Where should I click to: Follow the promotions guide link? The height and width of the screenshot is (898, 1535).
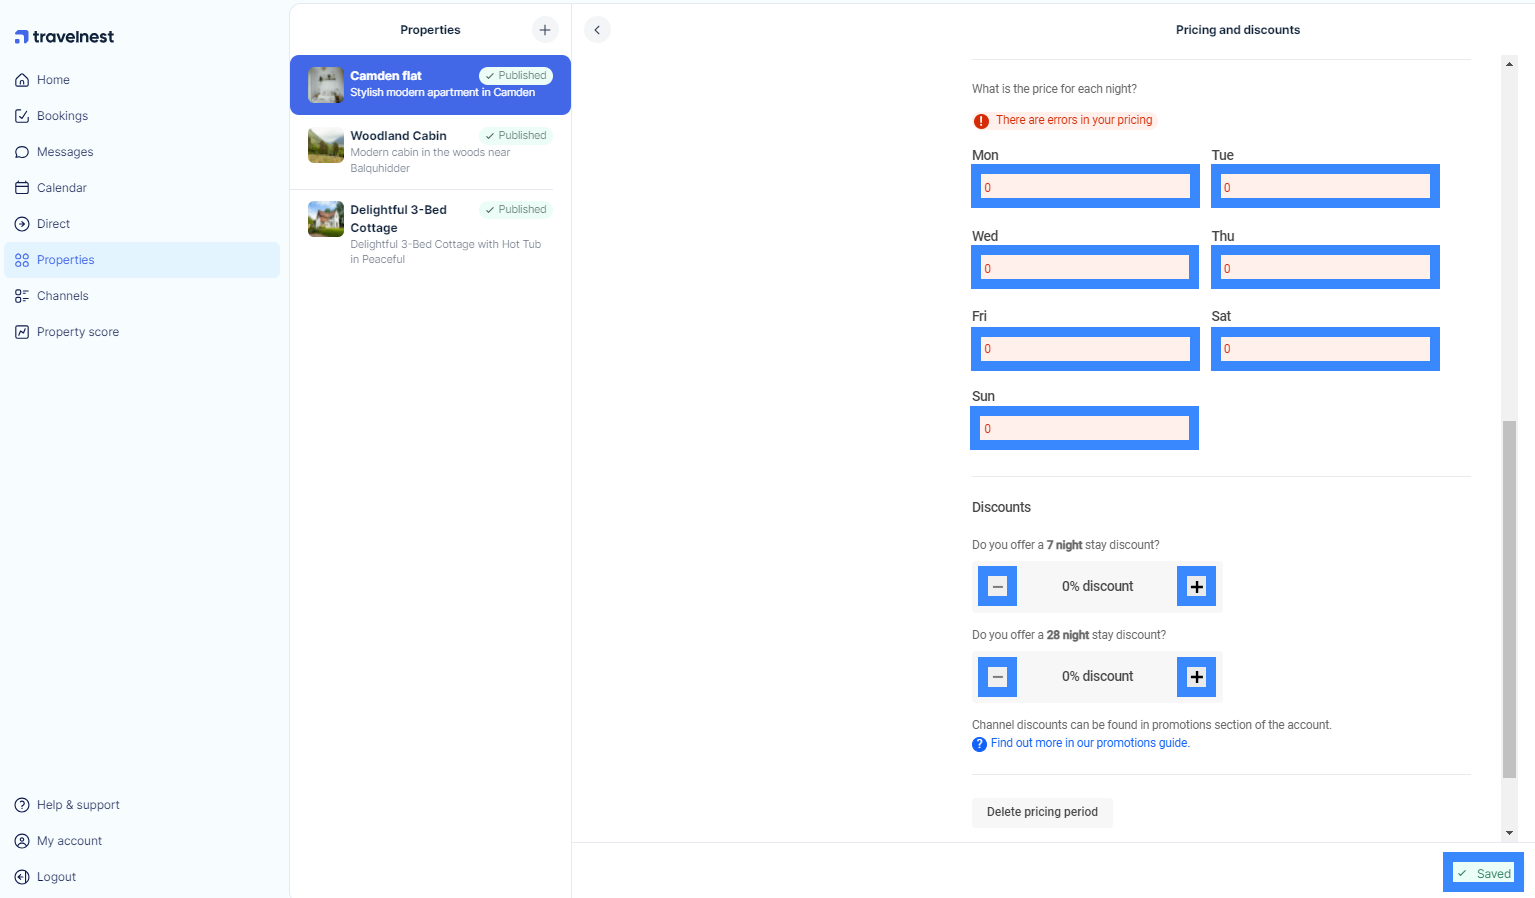point(1089,743)
